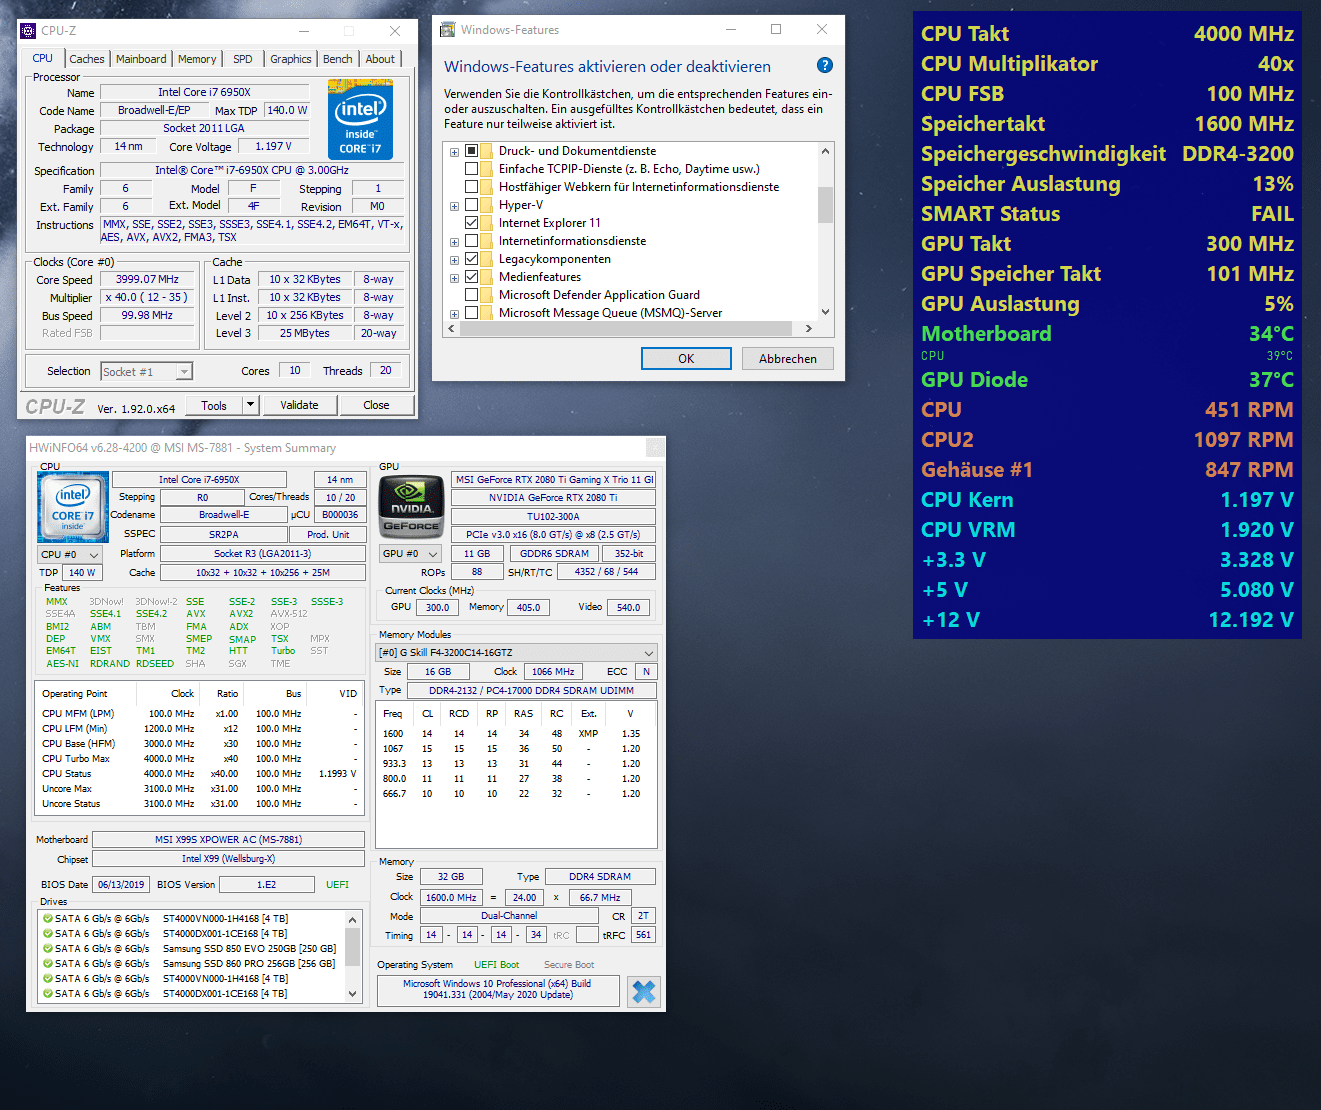Expand the Druck- und Dokumentdienste tree node
This screenshot has height=1110, width=1321.
tap(454, 152)
